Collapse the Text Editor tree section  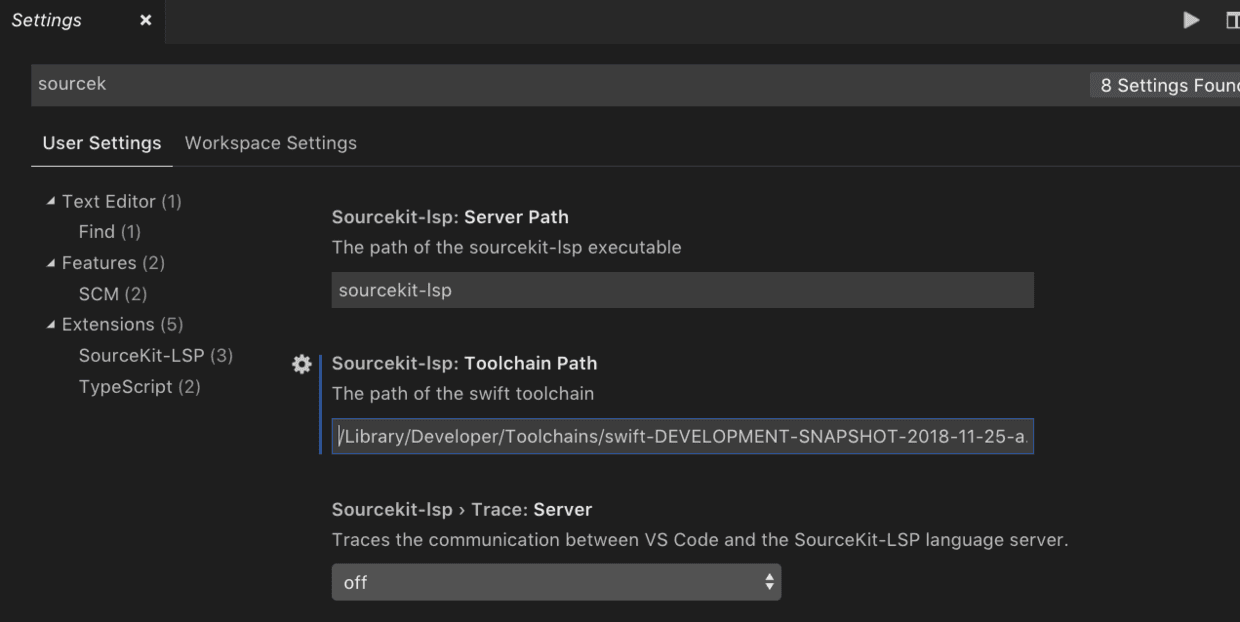(51, 201)
